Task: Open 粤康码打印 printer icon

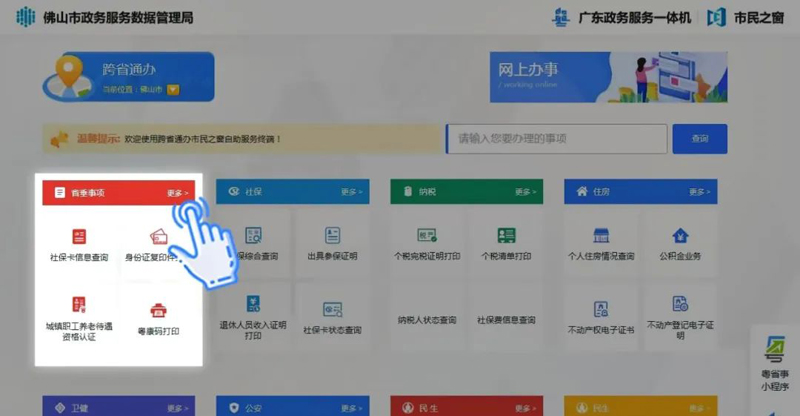Action: [158, 310]
